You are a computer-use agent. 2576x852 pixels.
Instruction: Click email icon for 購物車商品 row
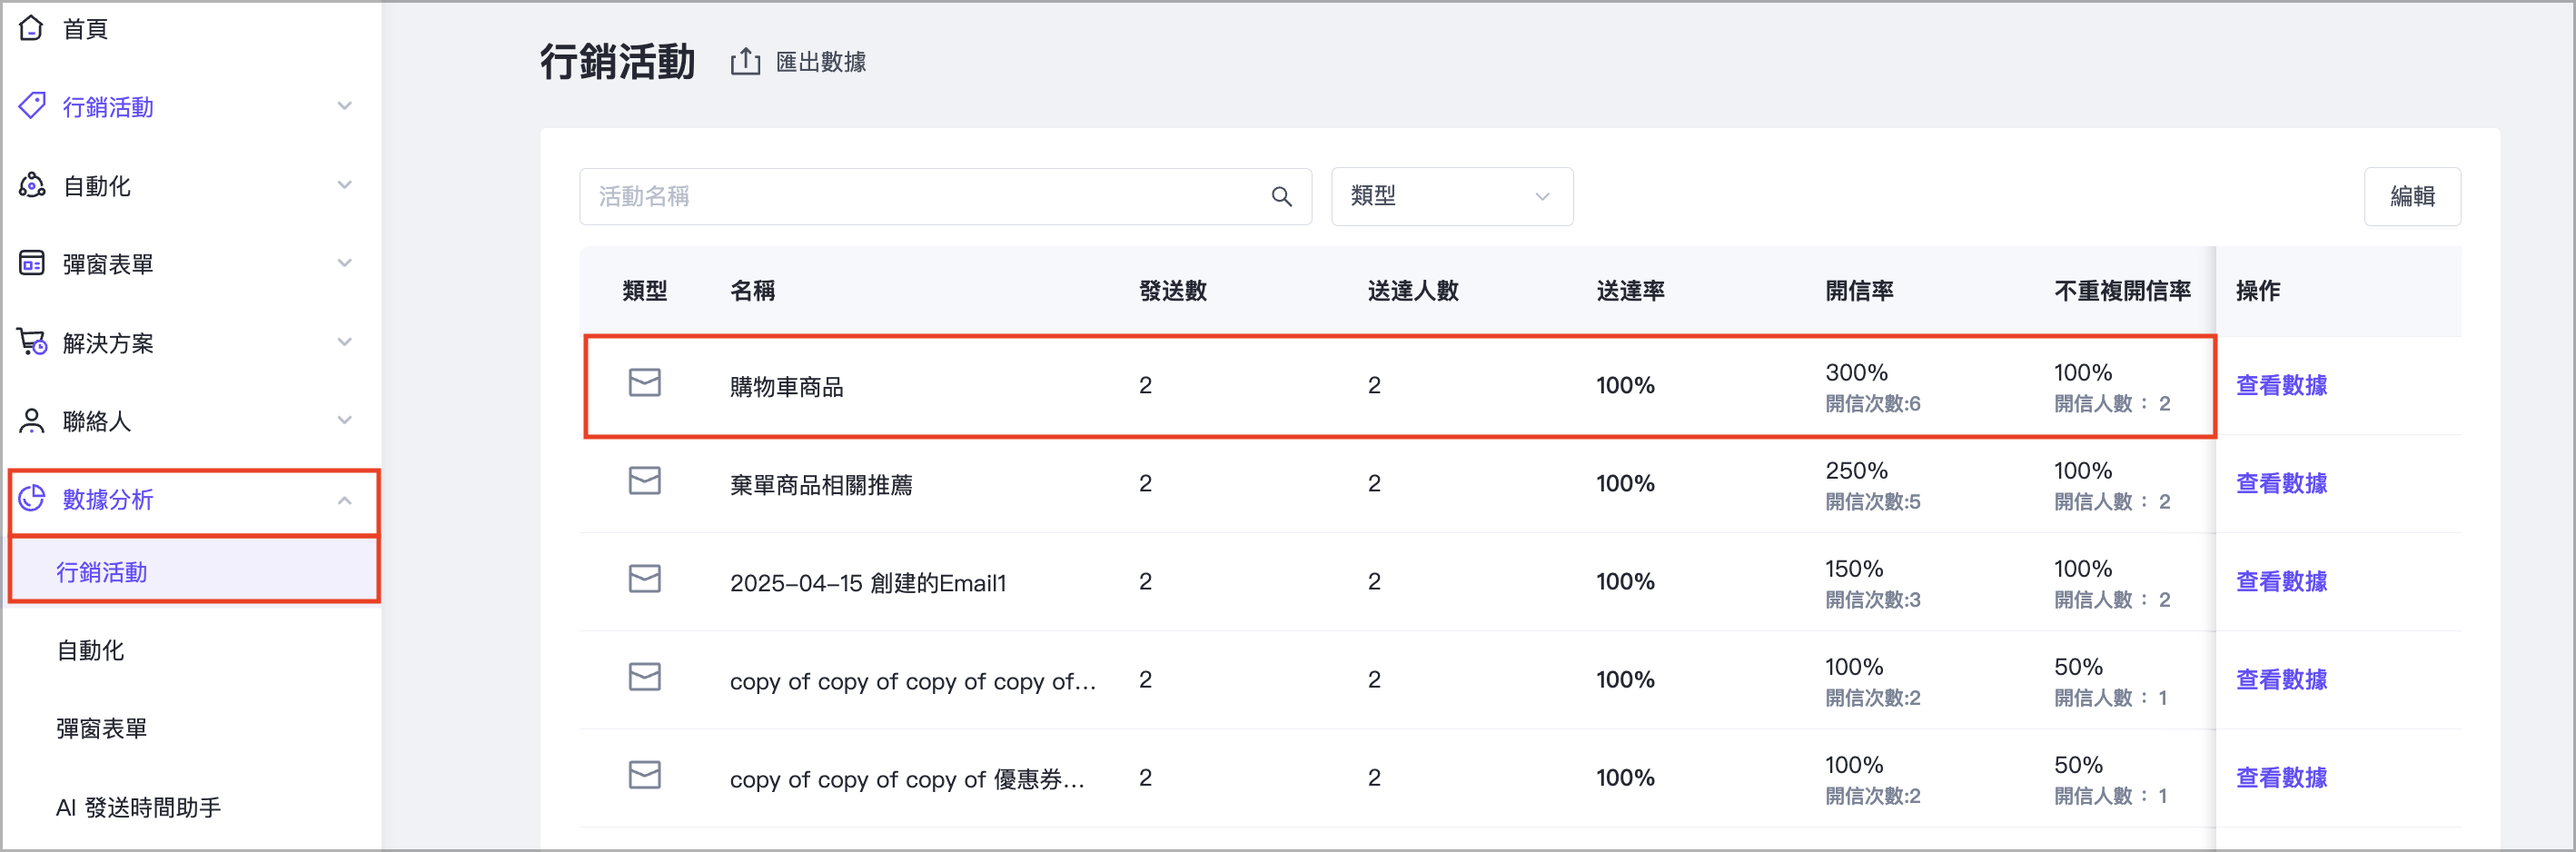click(644, 383)
